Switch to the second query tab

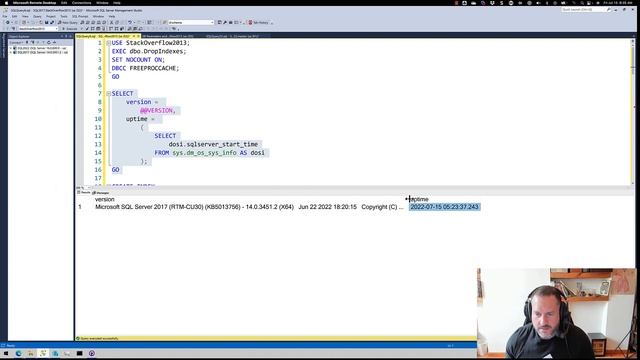click(x=167, y=36)
